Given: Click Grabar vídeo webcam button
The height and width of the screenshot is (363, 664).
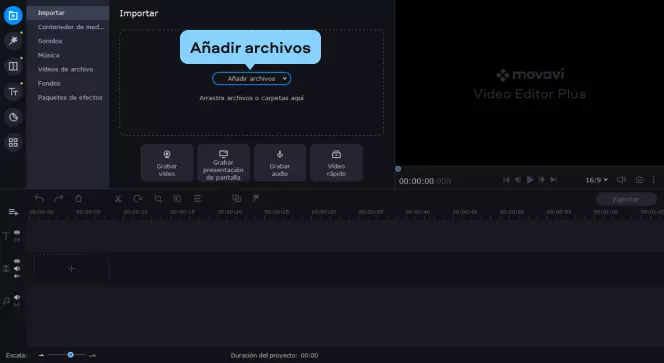Looking at the screenshot, I should (167, 163).
